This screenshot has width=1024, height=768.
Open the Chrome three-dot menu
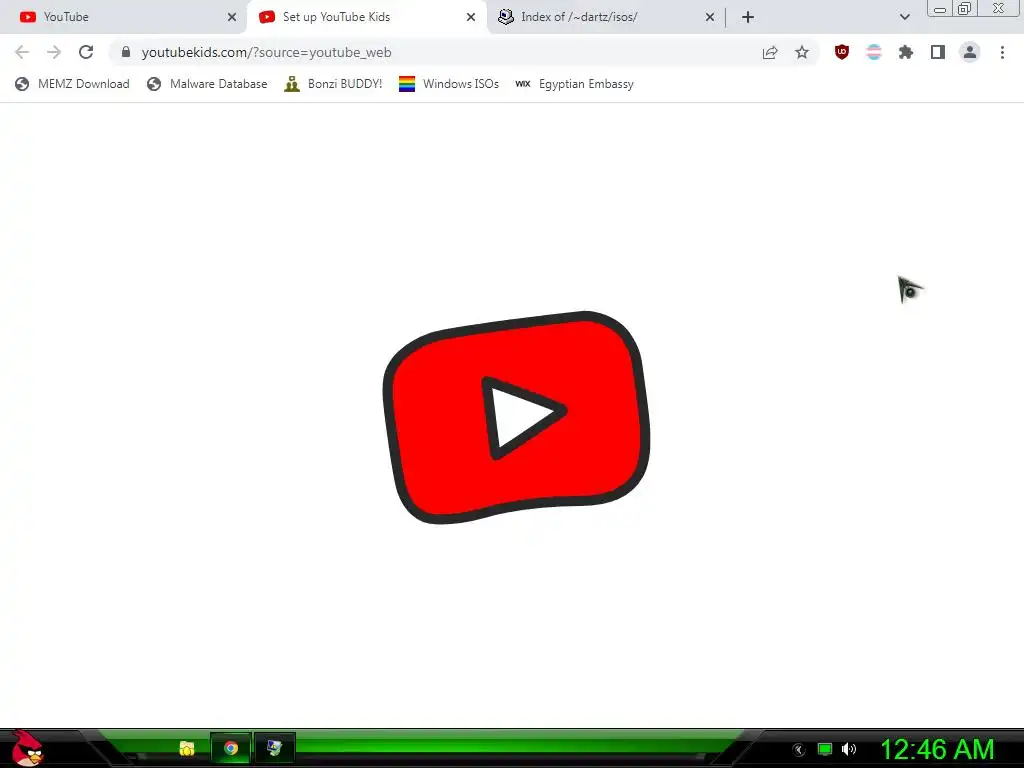pos(1002,52)
